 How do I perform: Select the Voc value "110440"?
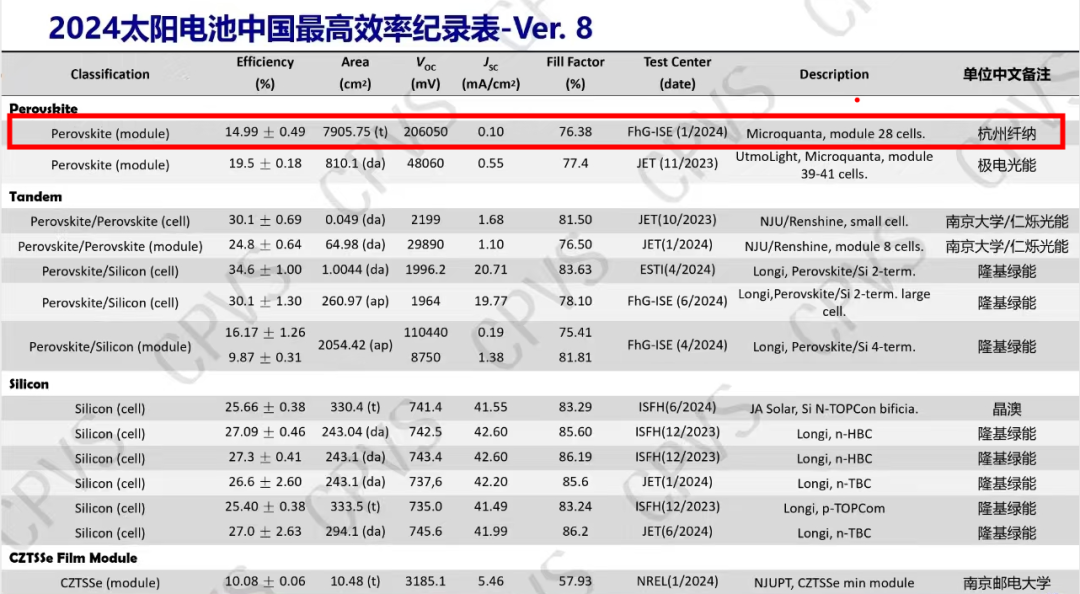[426, 332]
